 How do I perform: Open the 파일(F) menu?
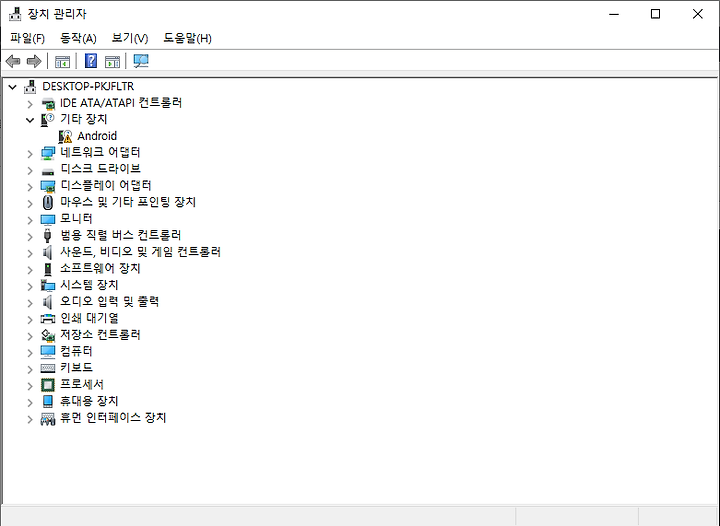tap(28, 38)
